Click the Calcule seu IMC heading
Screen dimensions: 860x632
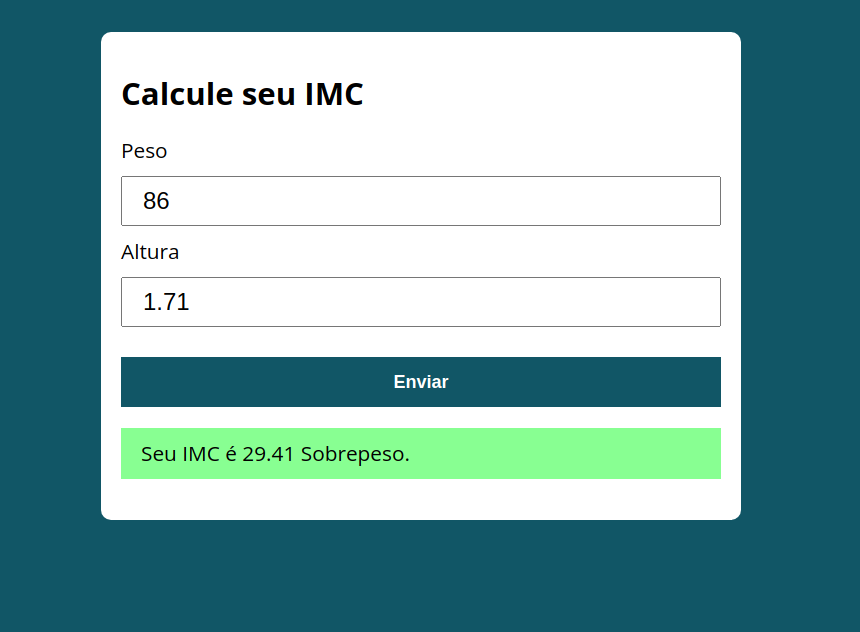[x=242, y=94]
